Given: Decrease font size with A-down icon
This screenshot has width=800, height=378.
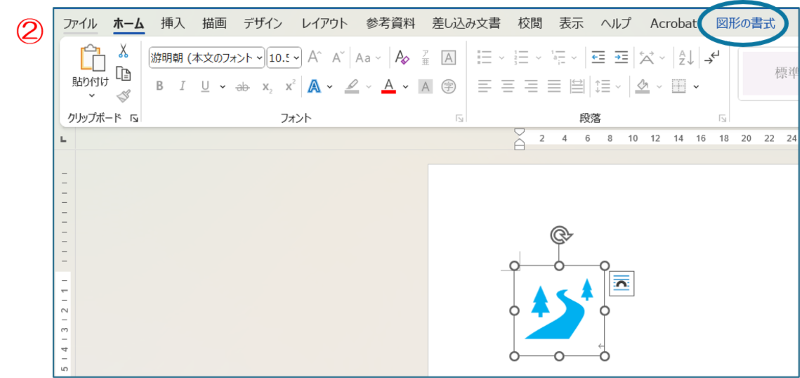Looking at the screenshot, I should coord(338,58).
